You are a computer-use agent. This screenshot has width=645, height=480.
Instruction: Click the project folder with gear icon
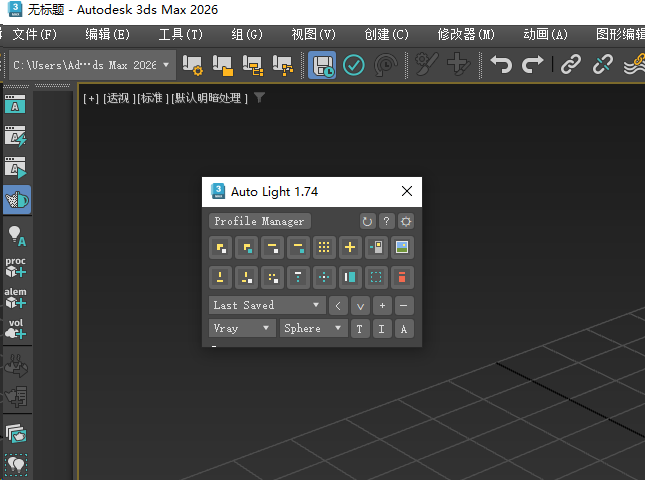click(192, 65)
